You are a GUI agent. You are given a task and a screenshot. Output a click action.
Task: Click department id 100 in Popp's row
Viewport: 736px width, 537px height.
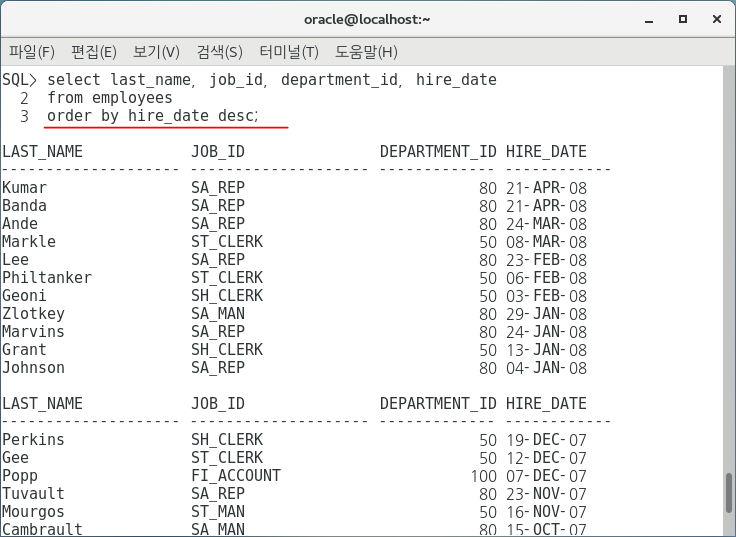[483, 476]
